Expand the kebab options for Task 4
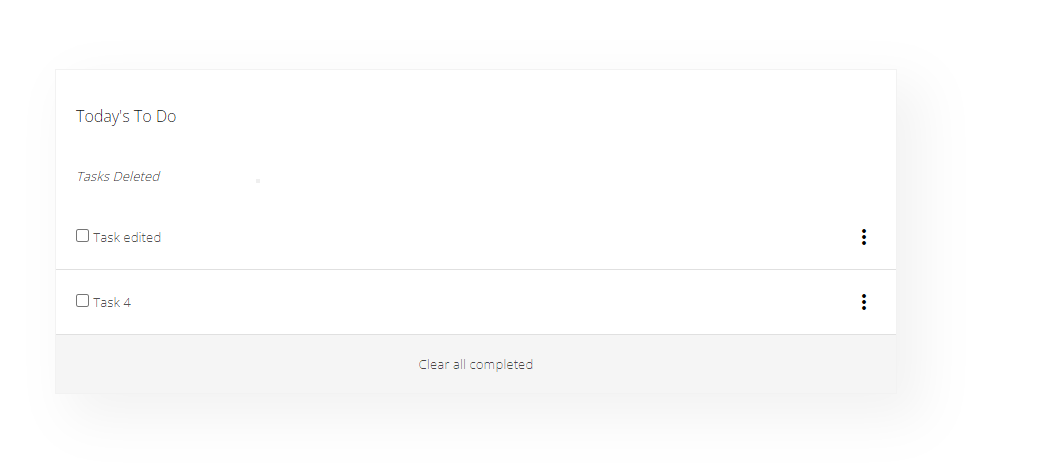Image resolution: width=1039 pixels, height=467 pixels. point(863,302)
